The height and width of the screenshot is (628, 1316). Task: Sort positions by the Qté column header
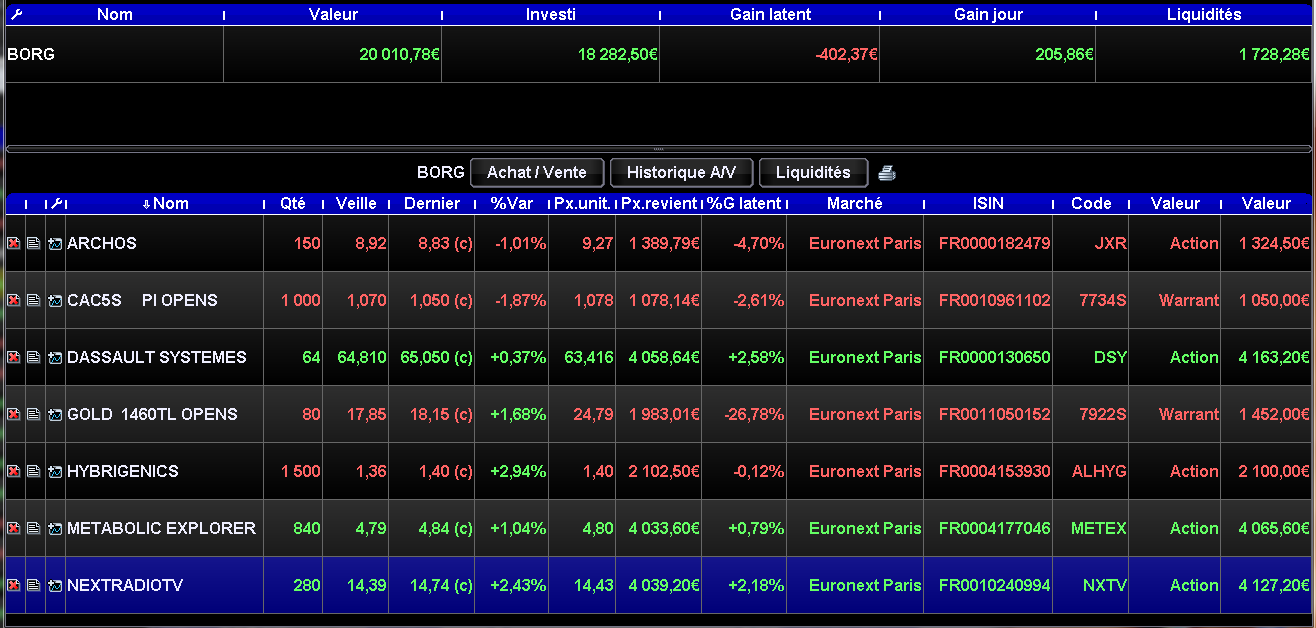click(x=293, y=203)
